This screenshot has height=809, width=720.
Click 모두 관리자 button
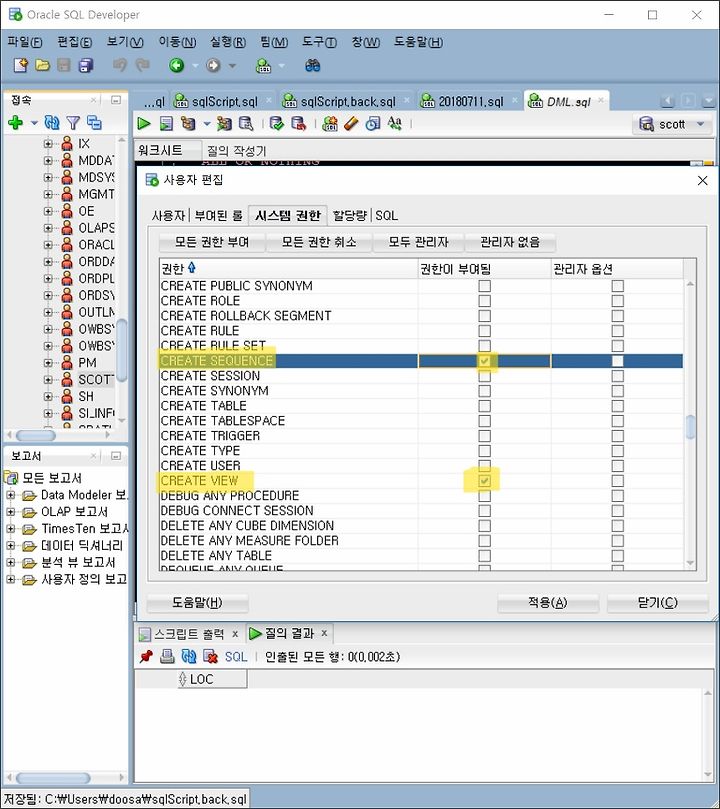418,242
